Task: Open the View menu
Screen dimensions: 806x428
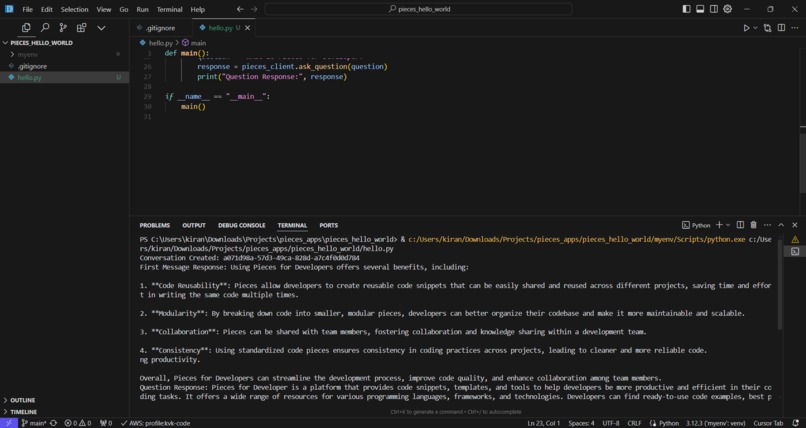Action: coord(104,9)
